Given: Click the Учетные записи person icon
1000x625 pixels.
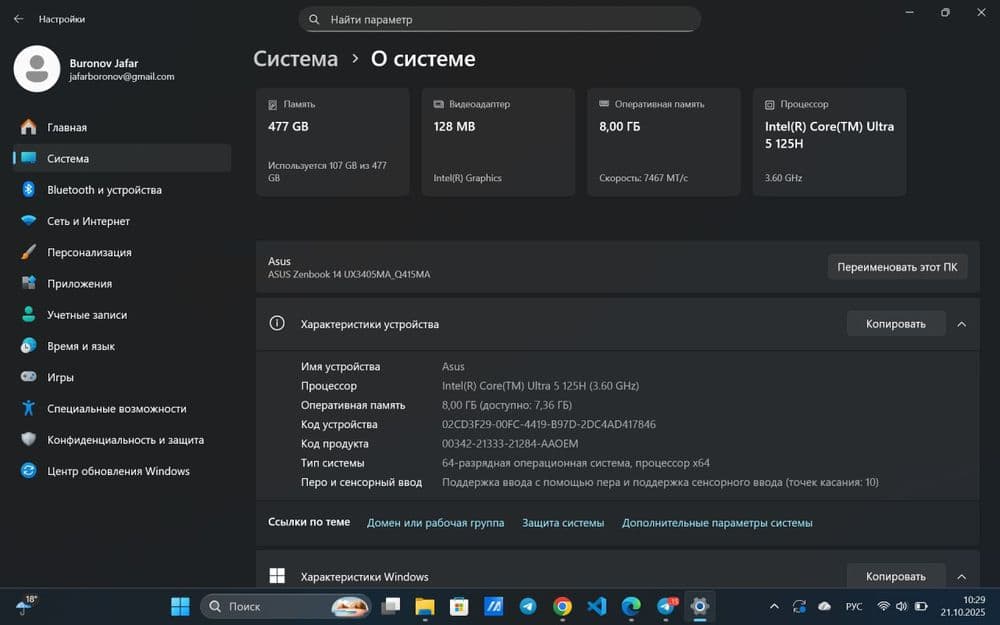Looking at the screenshot, I should pos(28,314).
